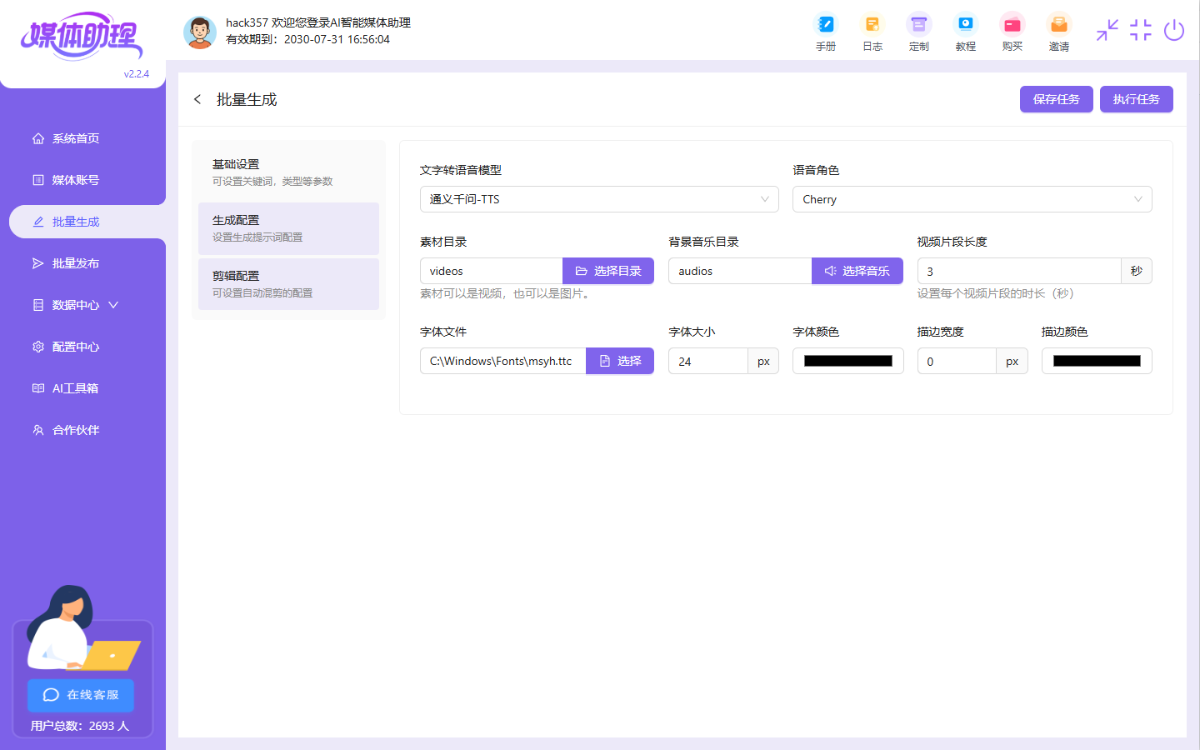The image size is (1200, 750).
Task: Click the back arrow beside 批量生成
Action: [x=197, y=99]
